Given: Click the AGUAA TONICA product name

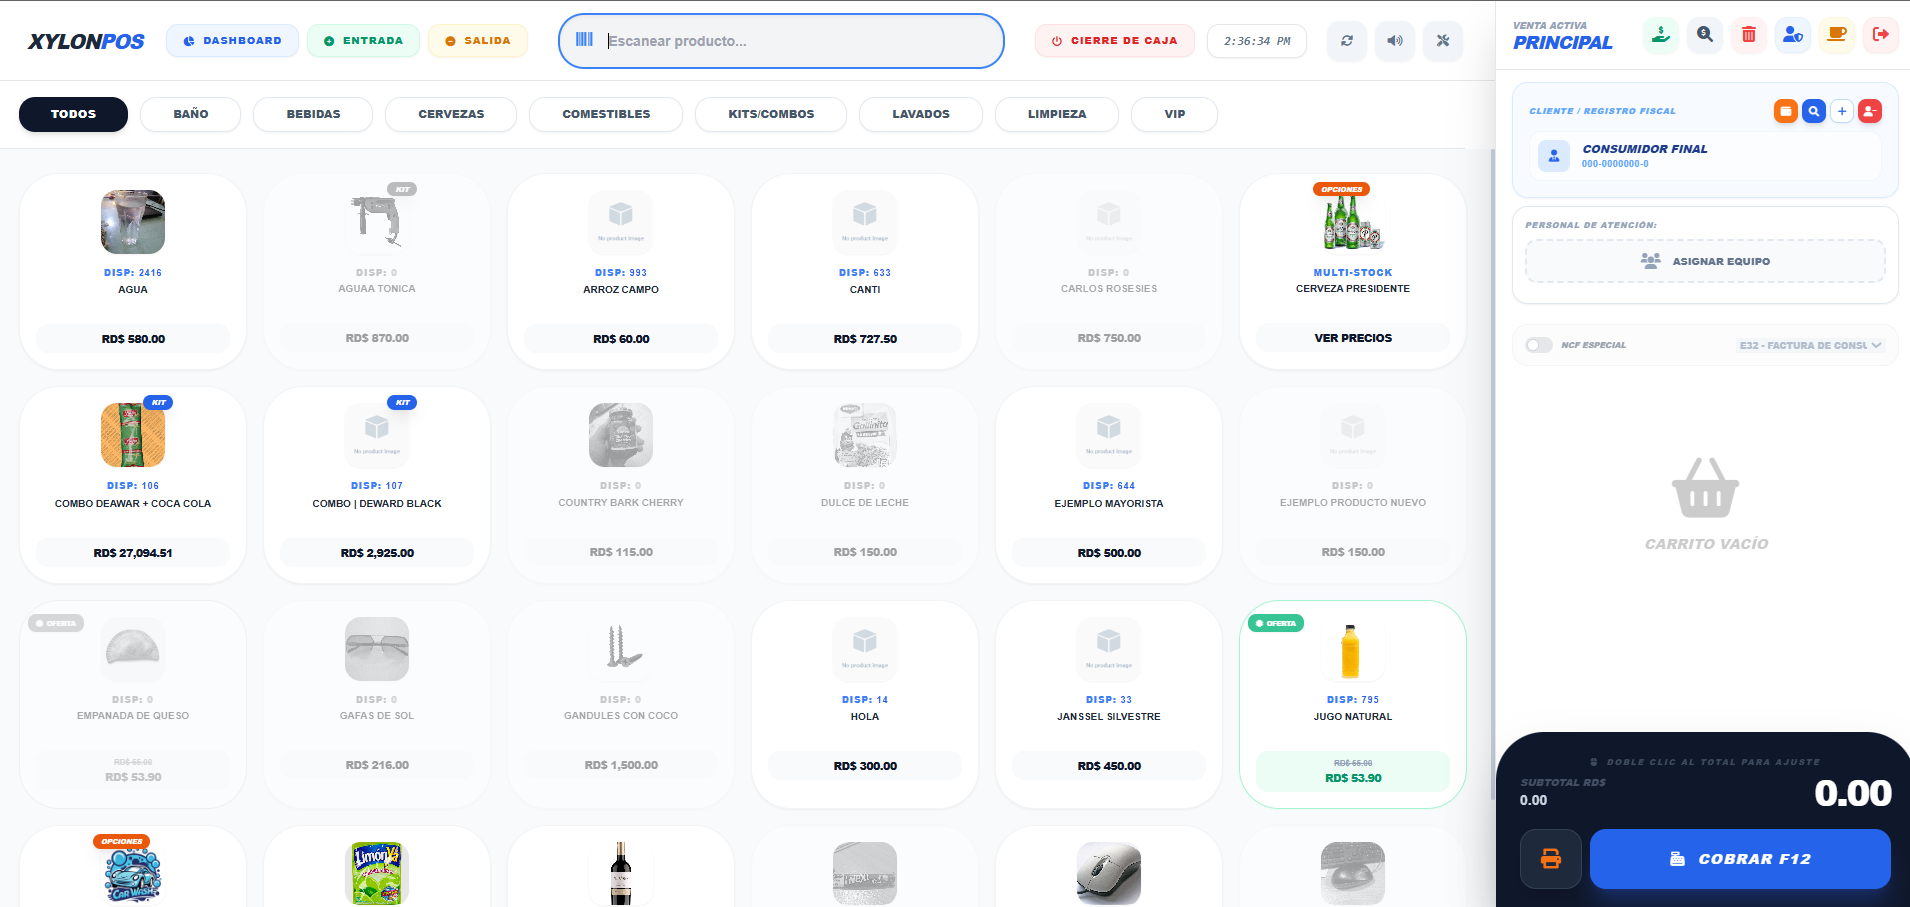Looking at the screenshot, I should coord(377,289).
